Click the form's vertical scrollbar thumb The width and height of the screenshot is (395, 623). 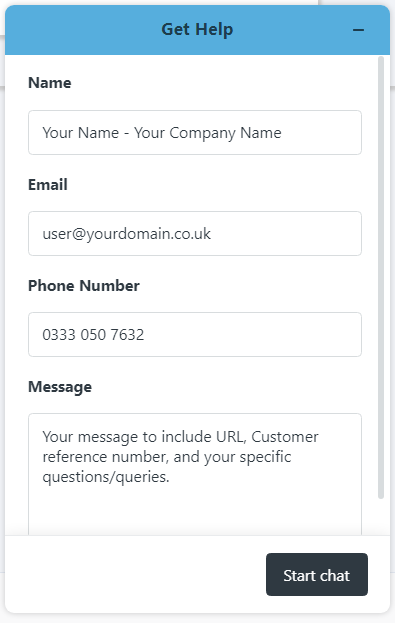point(381,278)
